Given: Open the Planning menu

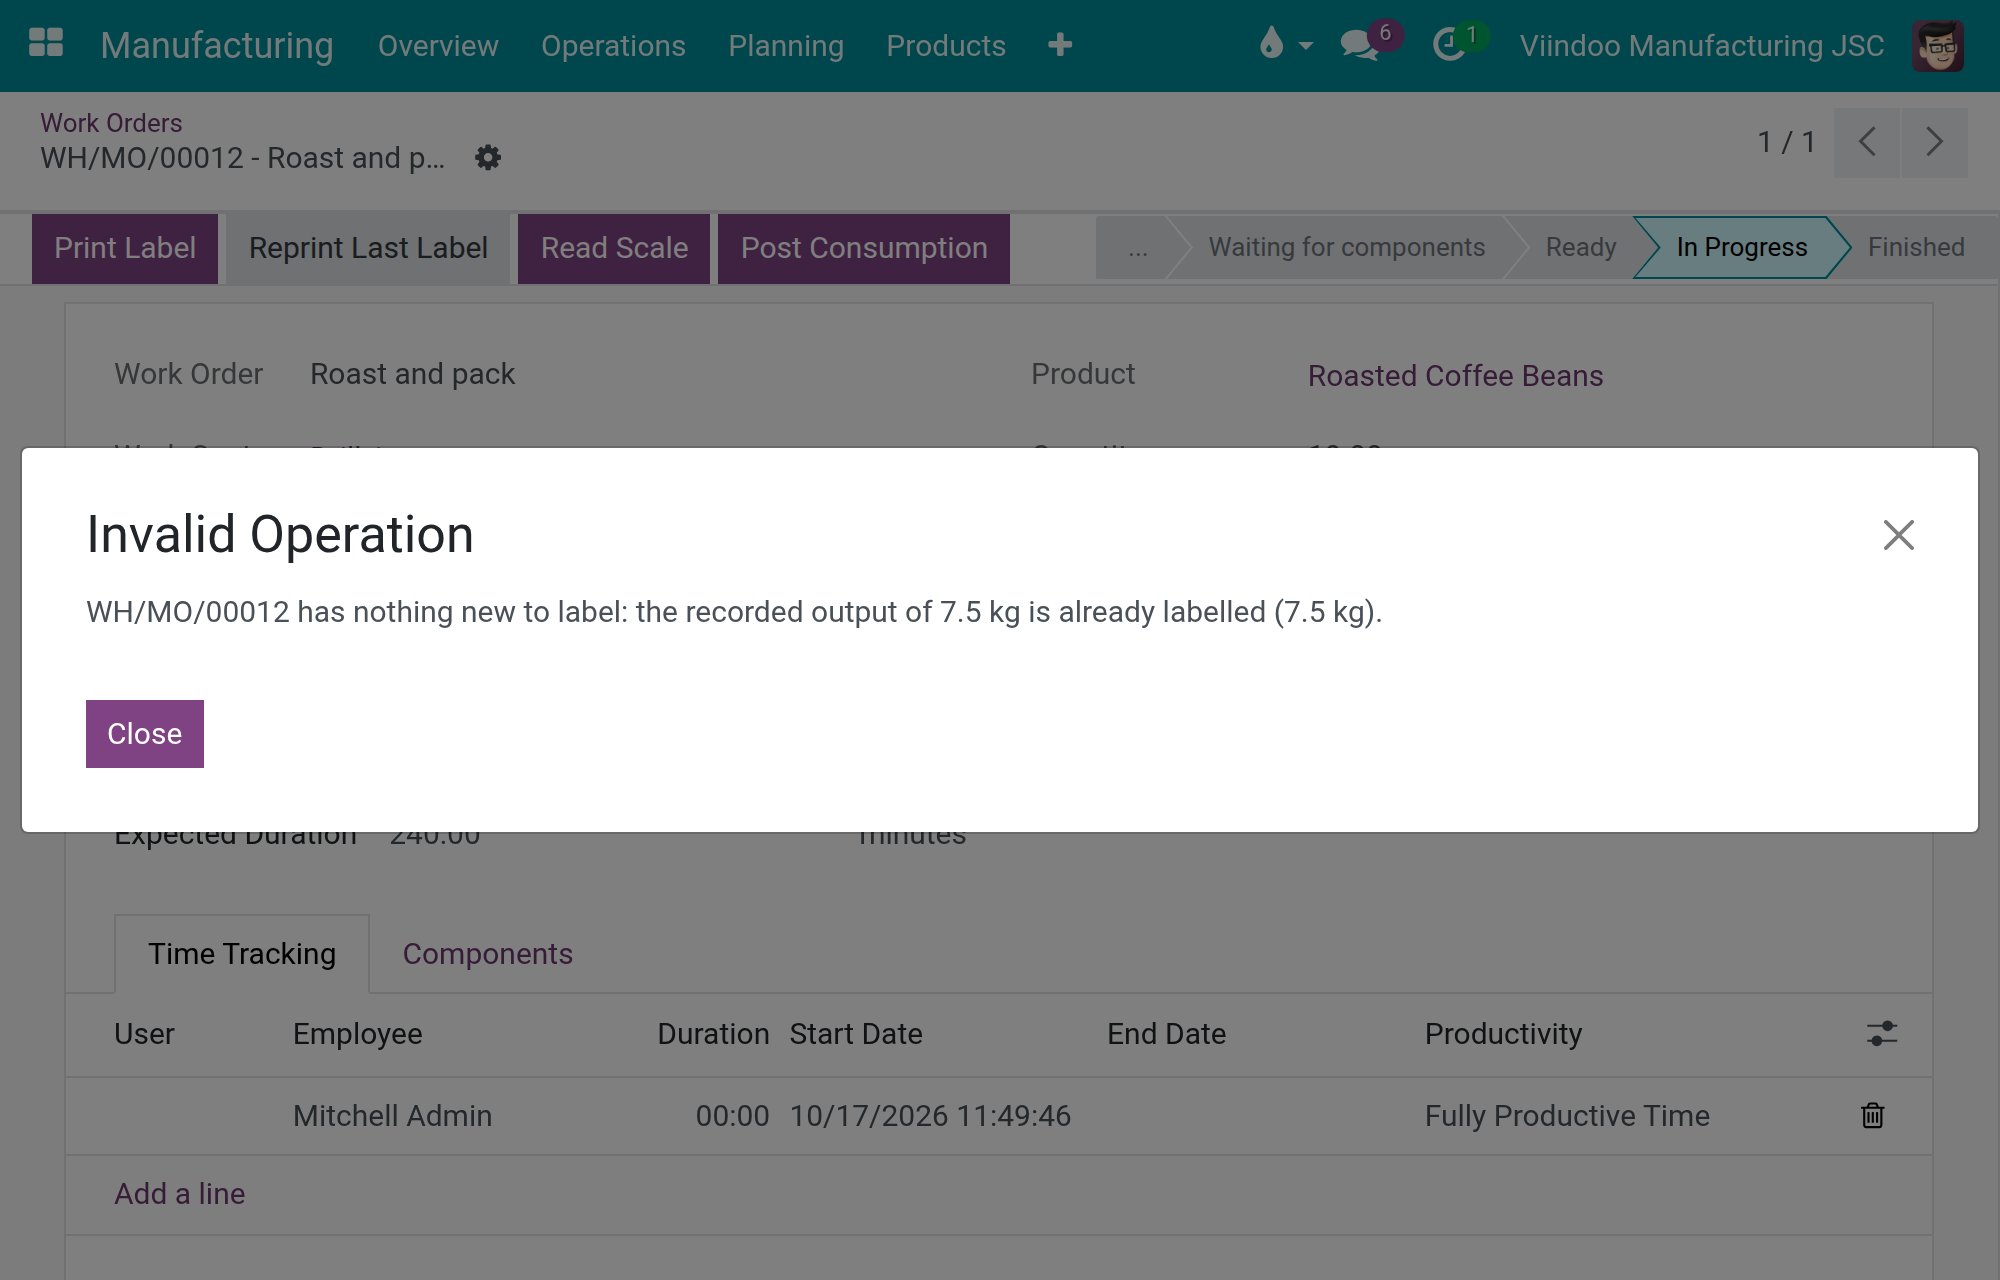Looking at the screenshot, I should click(x=786, y=46).
